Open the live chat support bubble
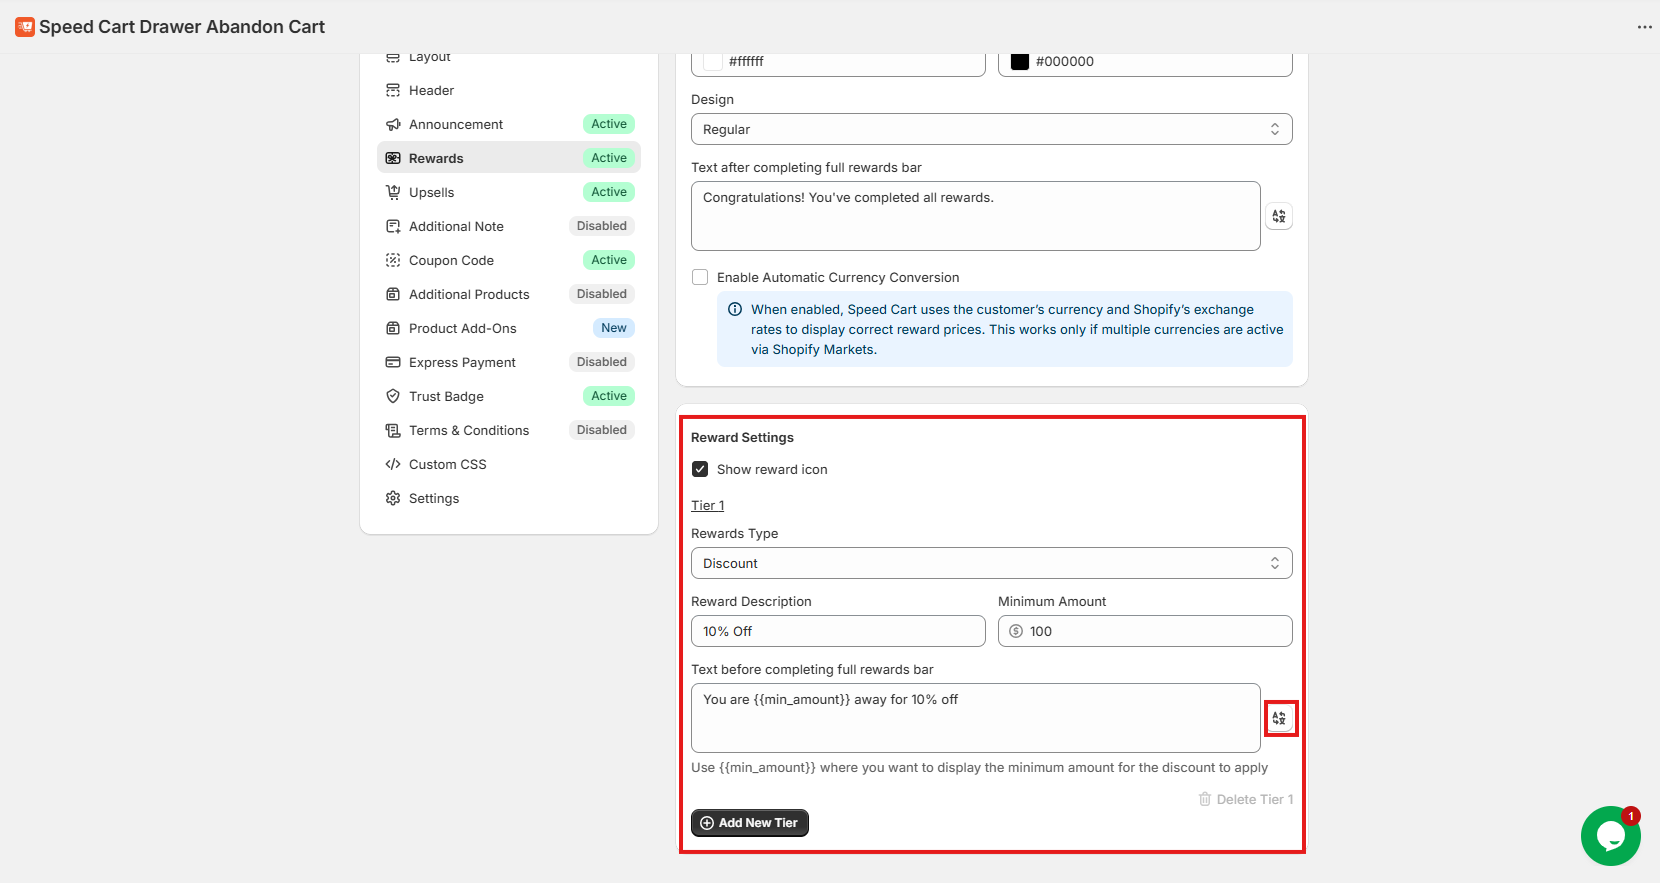1660x883 pixels. click(1609, 836)
